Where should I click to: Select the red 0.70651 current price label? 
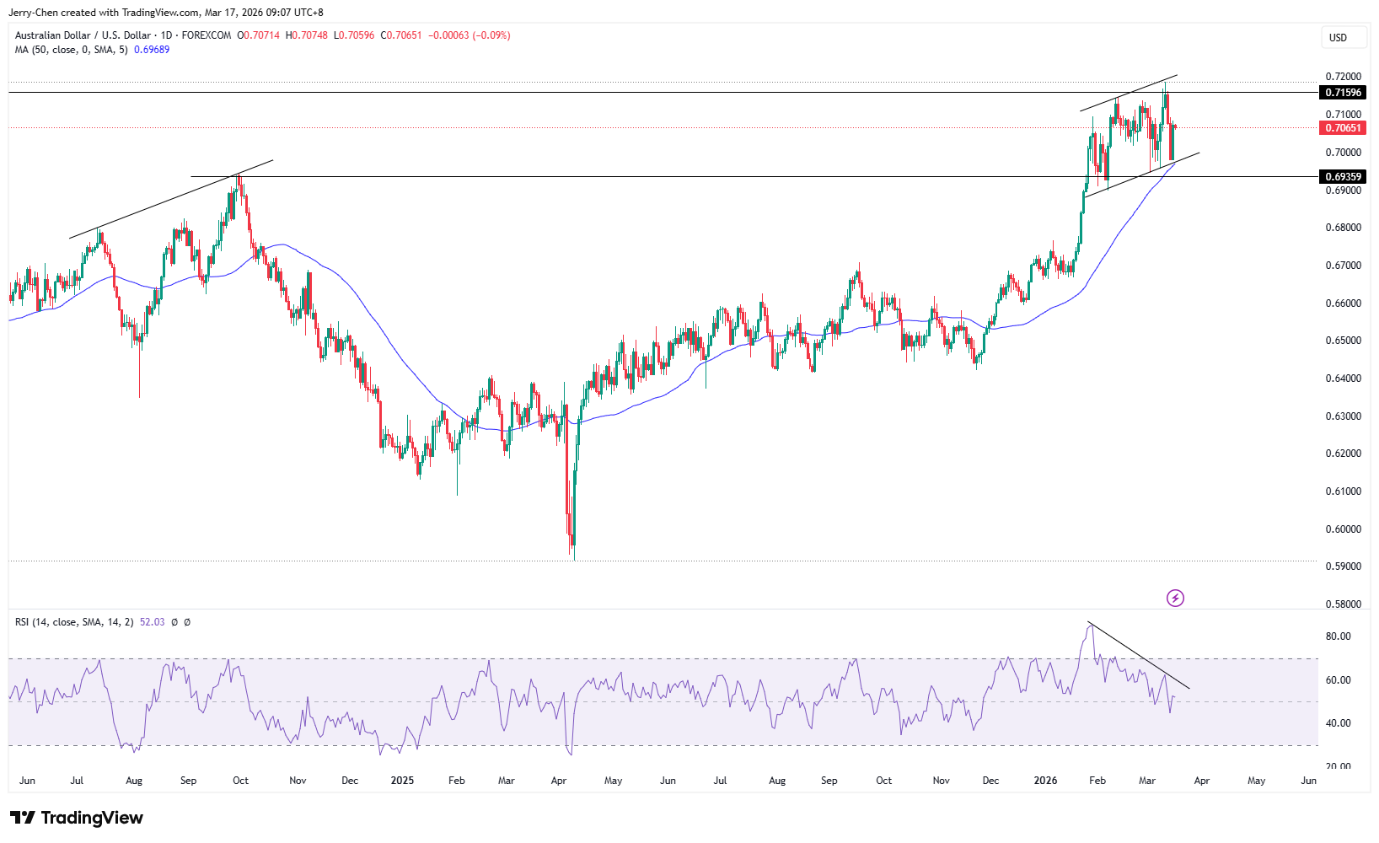[1343, 128]
